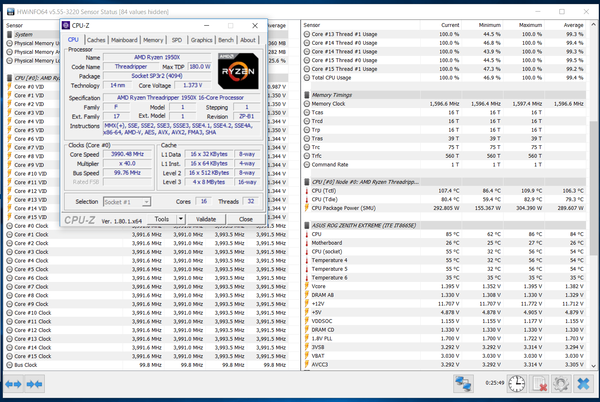Click the logging sheet icon with red X

tap(539, 384)
